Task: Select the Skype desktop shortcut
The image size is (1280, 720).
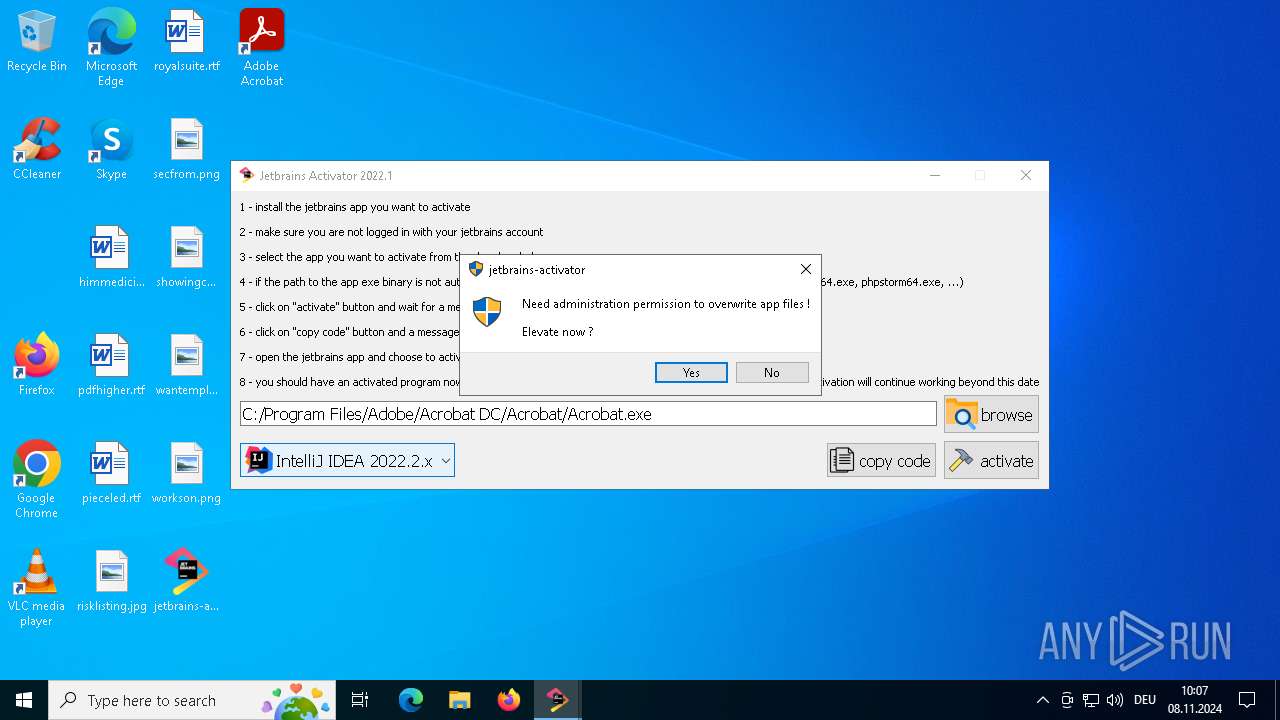Action: tap(111, 150)
